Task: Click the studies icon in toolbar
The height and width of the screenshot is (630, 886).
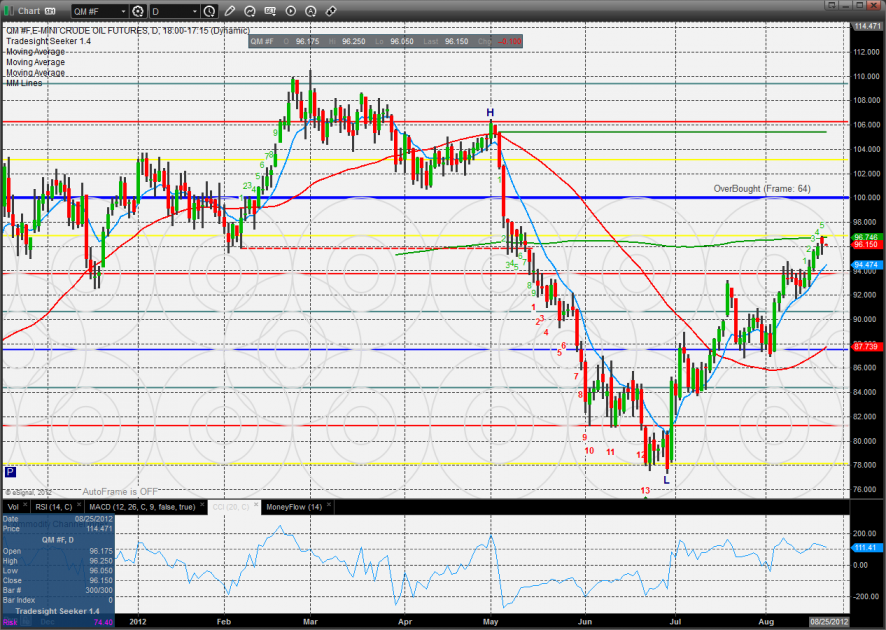Action: 250,11
